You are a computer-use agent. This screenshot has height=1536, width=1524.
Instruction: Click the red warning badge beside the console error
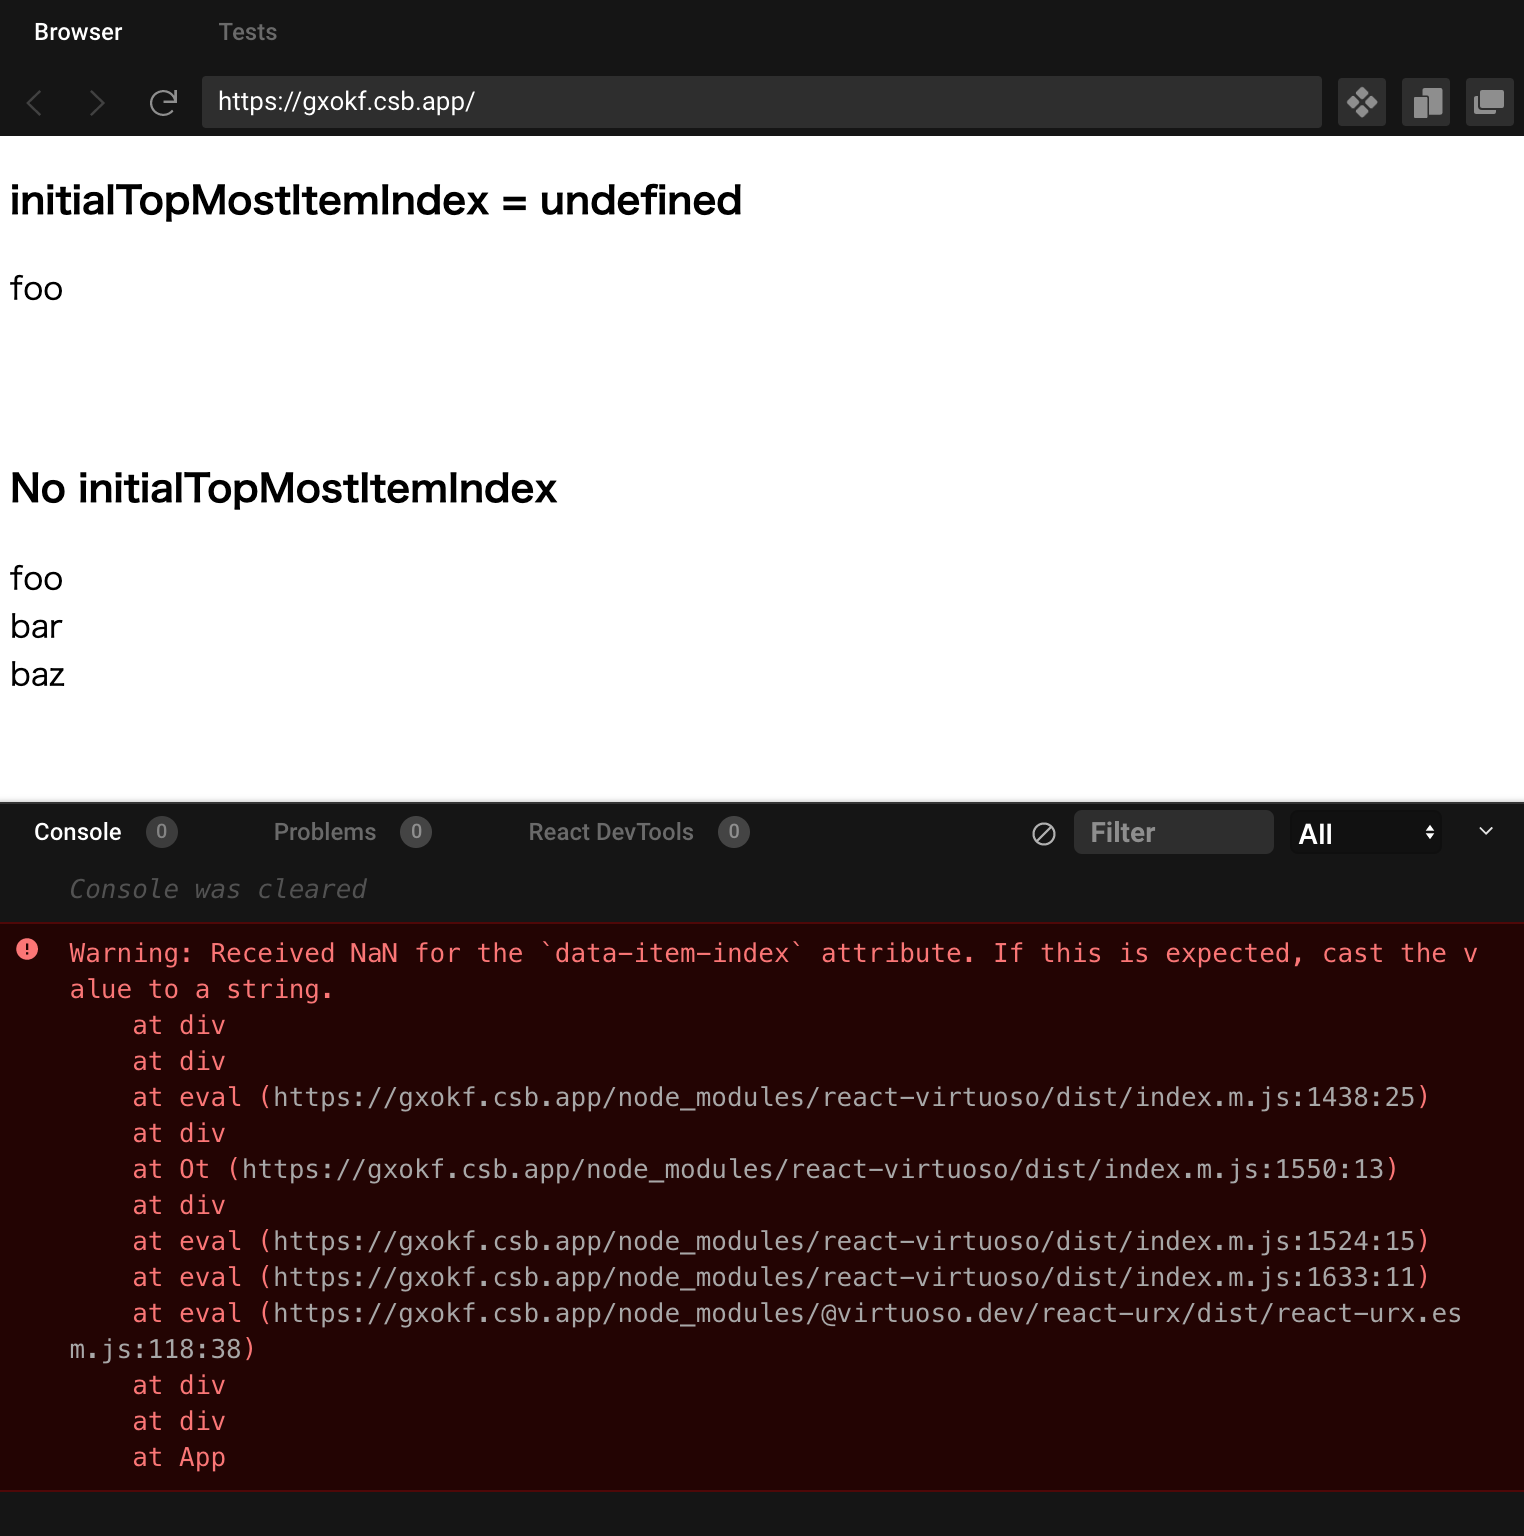[x=29, y=950]
